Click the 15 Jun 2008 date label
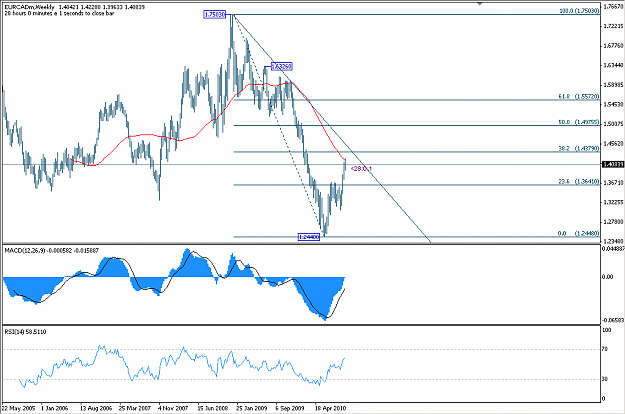The width and height of the screenshot is (625, 414). [x=213, y=408]
